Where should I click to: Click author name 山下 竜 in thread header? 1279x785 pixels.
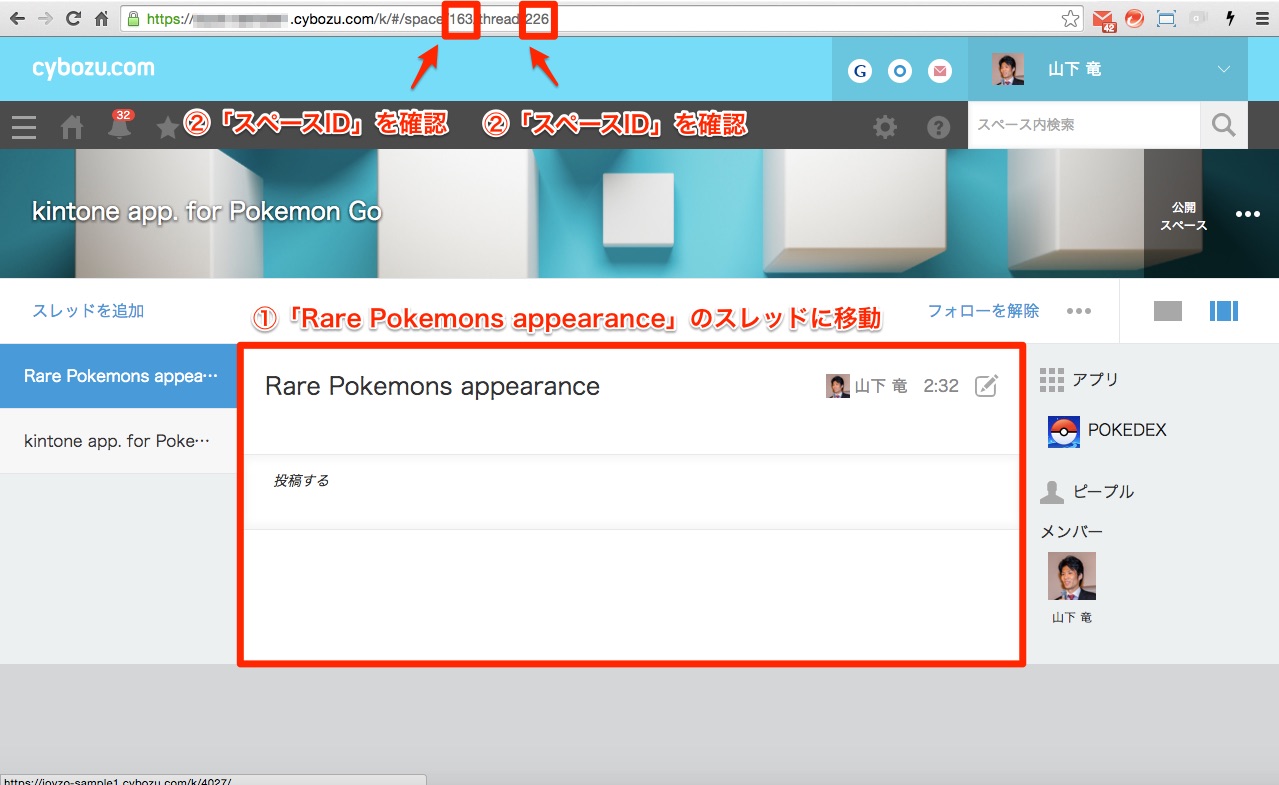(x=881, y=386)
